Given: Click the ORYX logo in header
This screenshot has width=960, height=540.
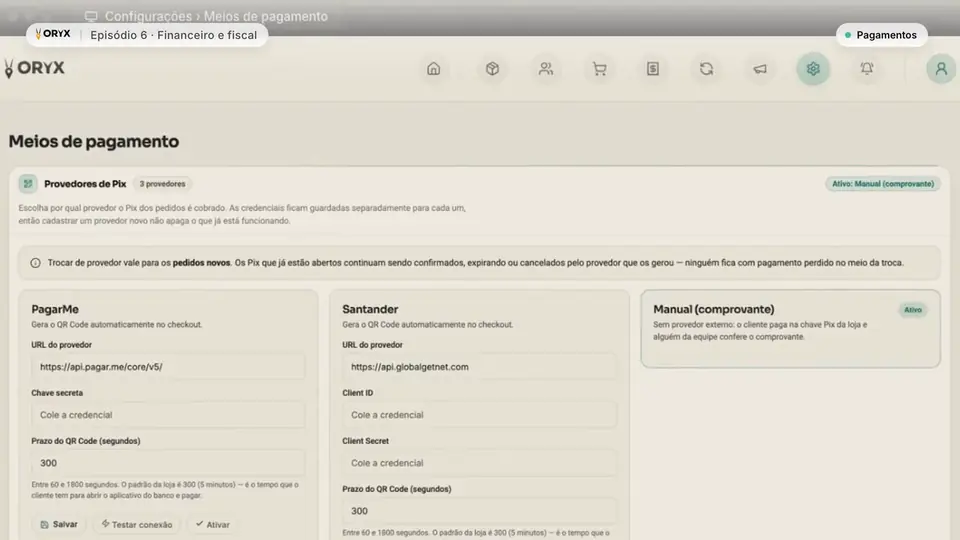Looking at the screenshot, I should 34,68.
